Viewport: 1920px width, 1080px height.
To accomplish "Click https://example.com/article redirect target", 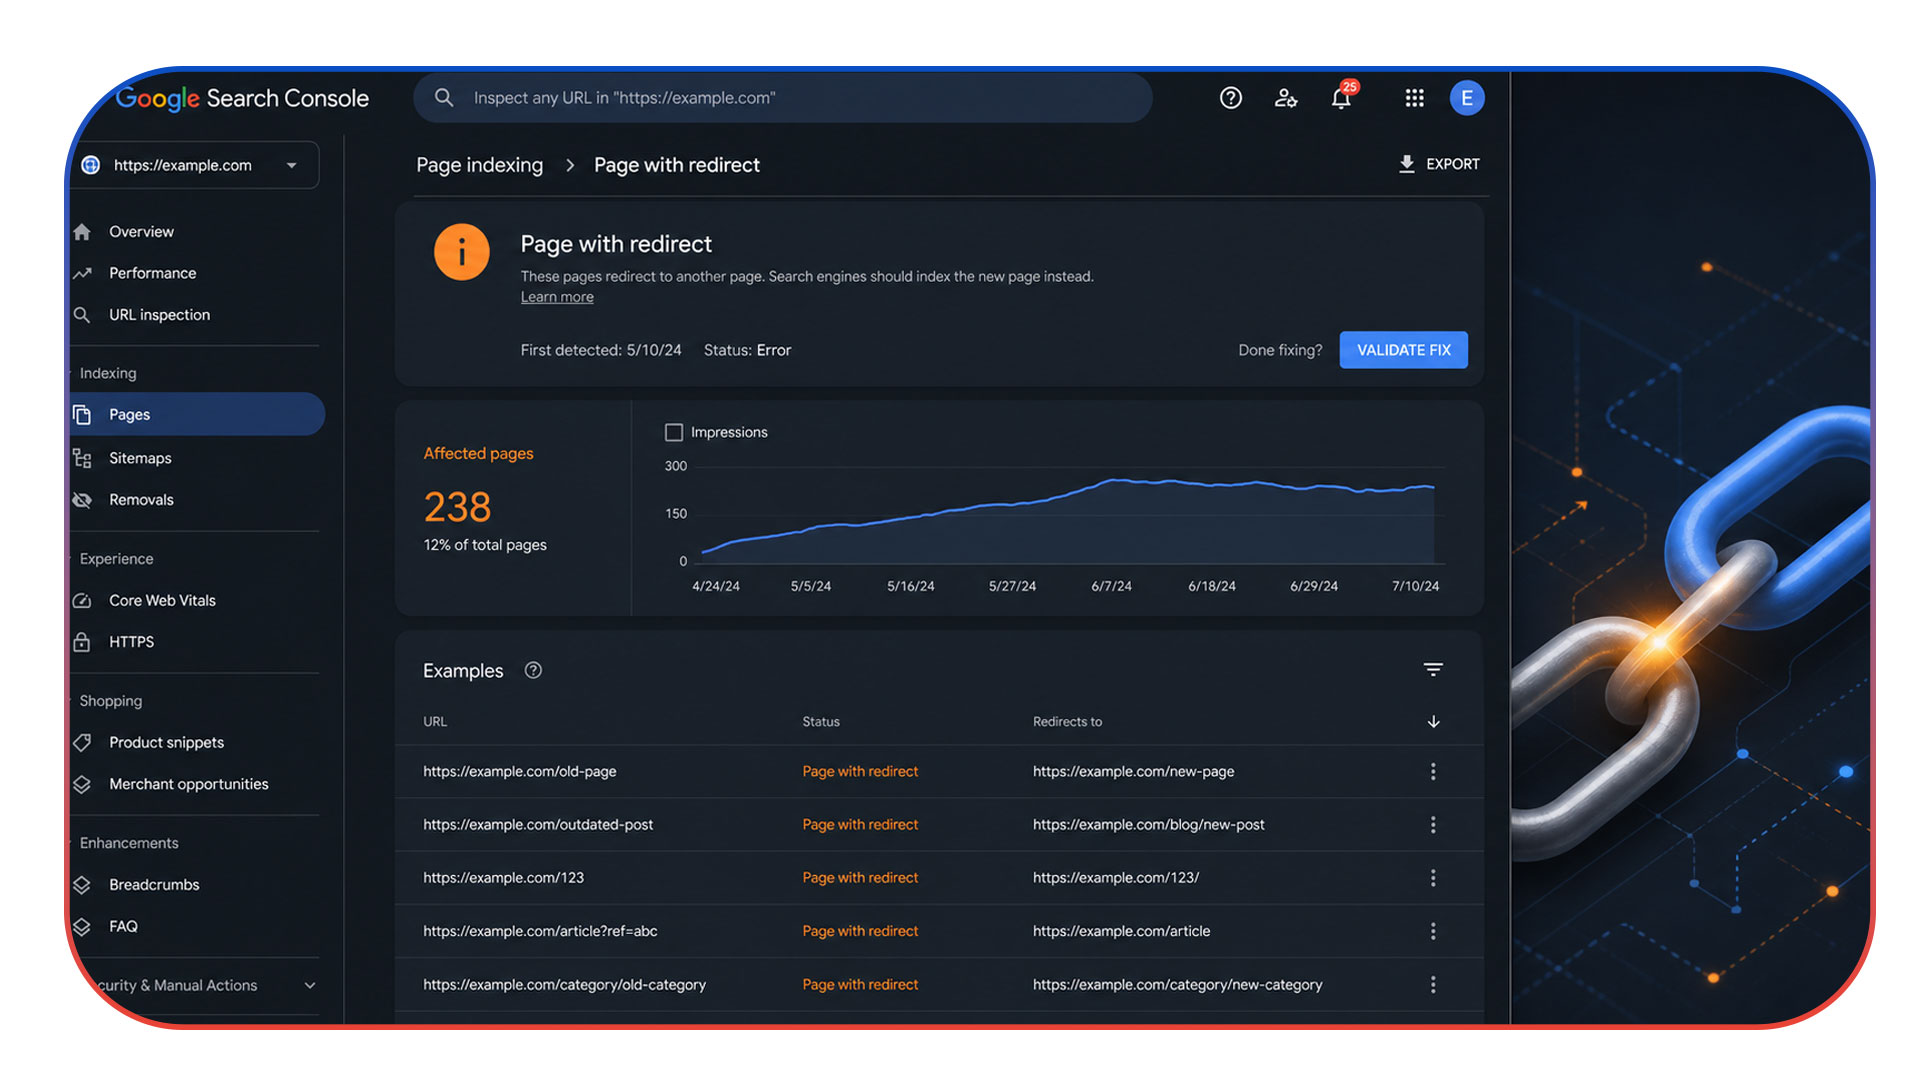I will coord(1121,931).
